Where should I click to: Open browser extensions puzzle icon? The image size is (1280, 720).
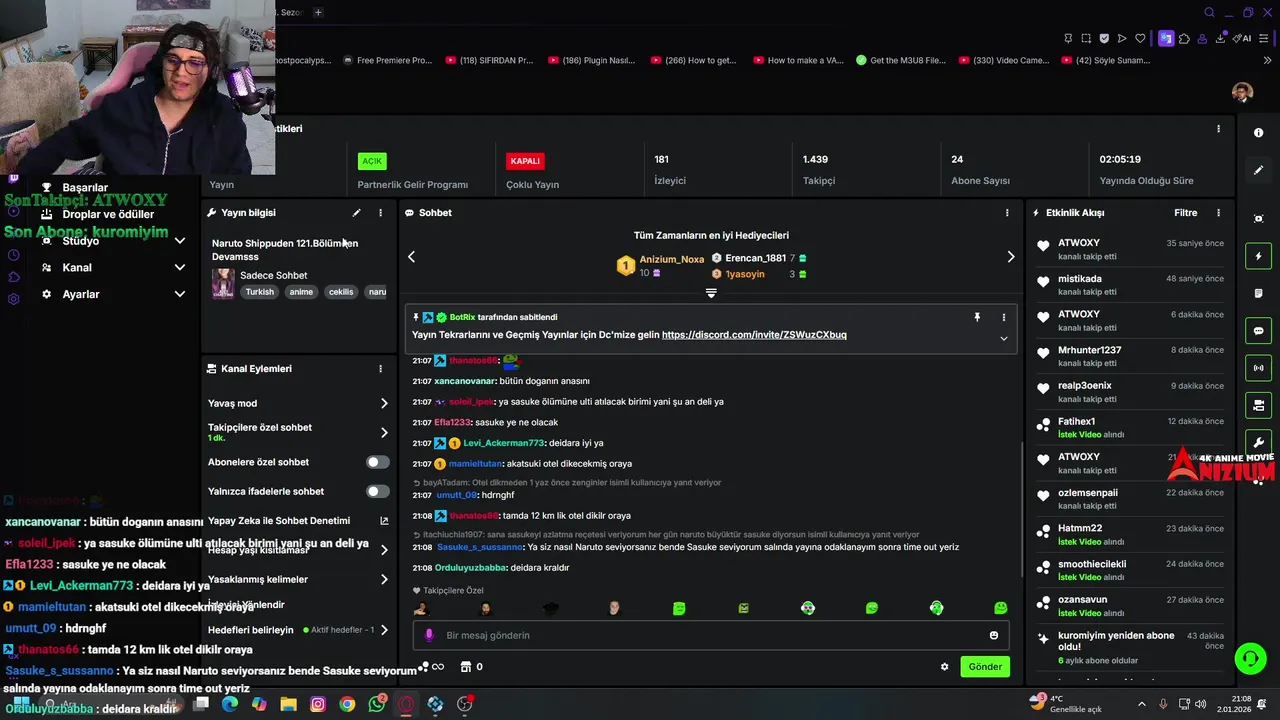coord(1184,39)
